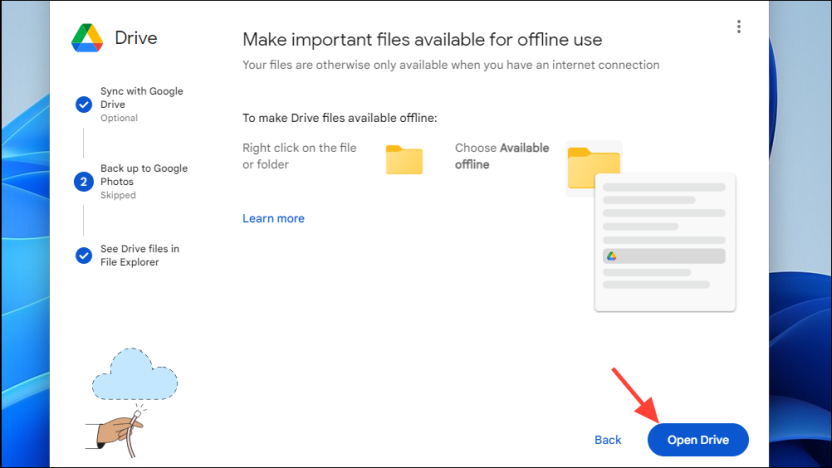Click the Open Drive button
The width and height of the screenshot is (832, 468).
click(698, 439)
